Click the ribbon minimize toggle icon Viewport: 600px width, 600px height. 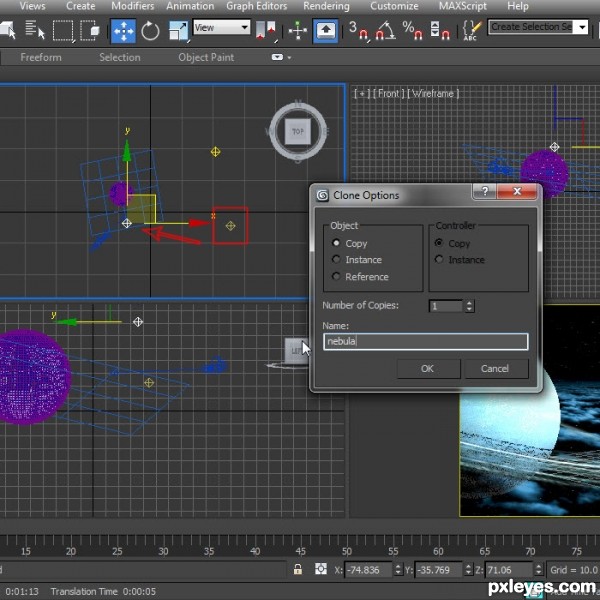[277, 57]
